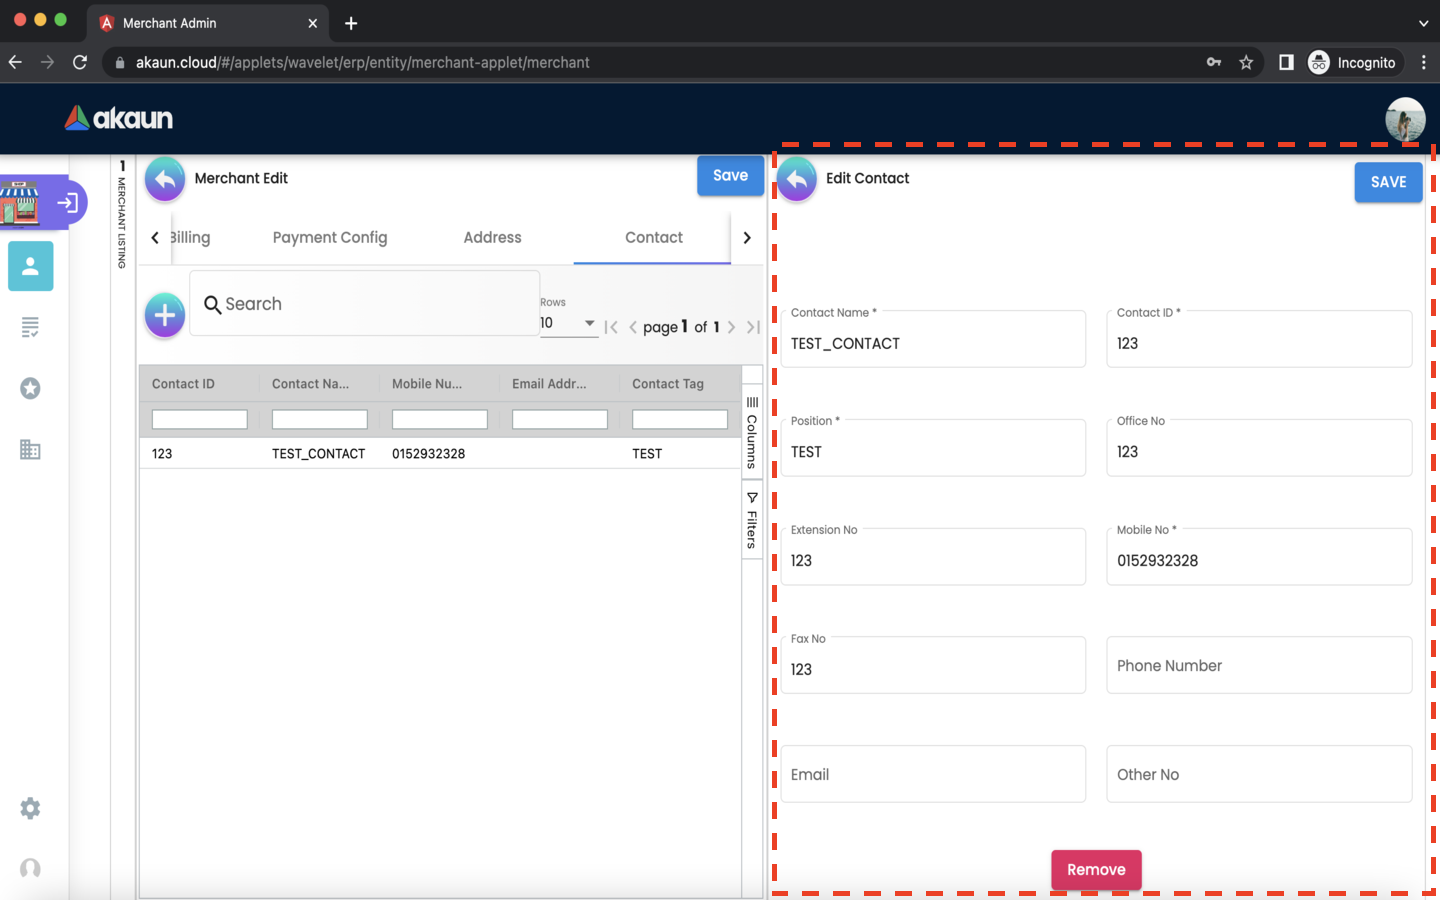Select the TEST_CONTACT table row
This screenshot has height=900, width=1440.
tap(440, 454)
